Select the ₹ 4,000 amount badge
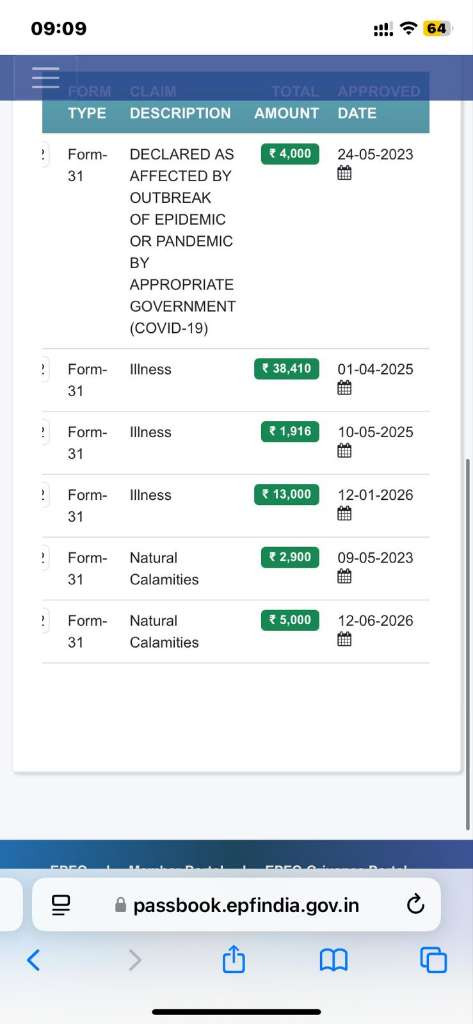Viewport: 473px width, 1024px height. click(289, 153)
